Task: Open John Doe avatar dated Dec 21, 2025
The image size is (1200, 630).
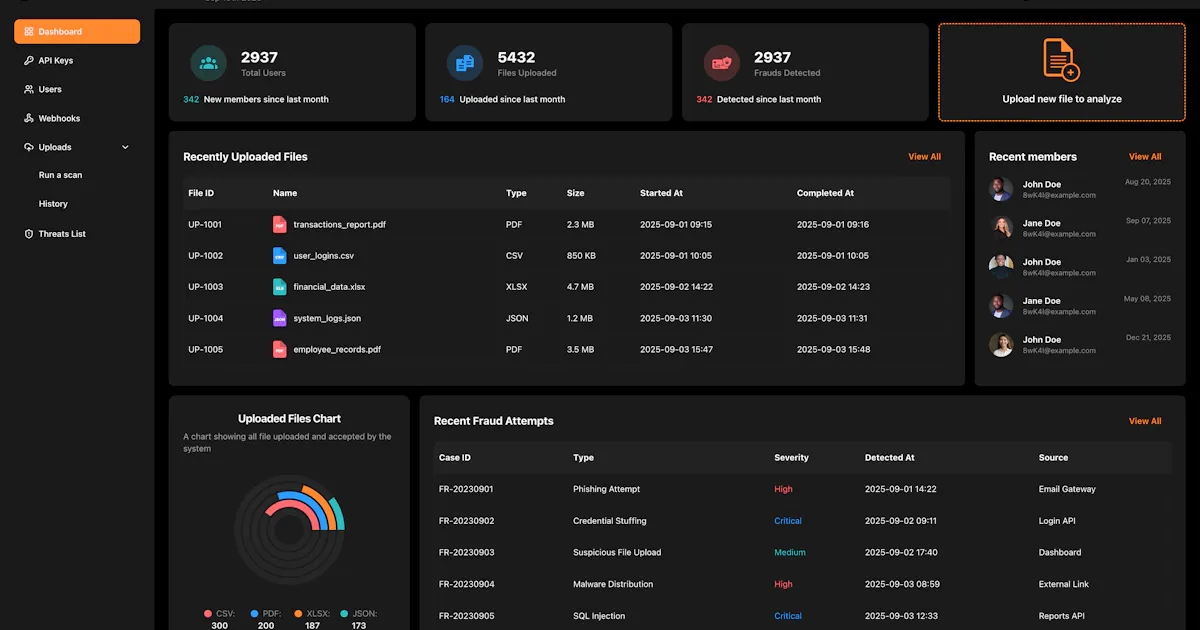Action: tap(1001, 345)
